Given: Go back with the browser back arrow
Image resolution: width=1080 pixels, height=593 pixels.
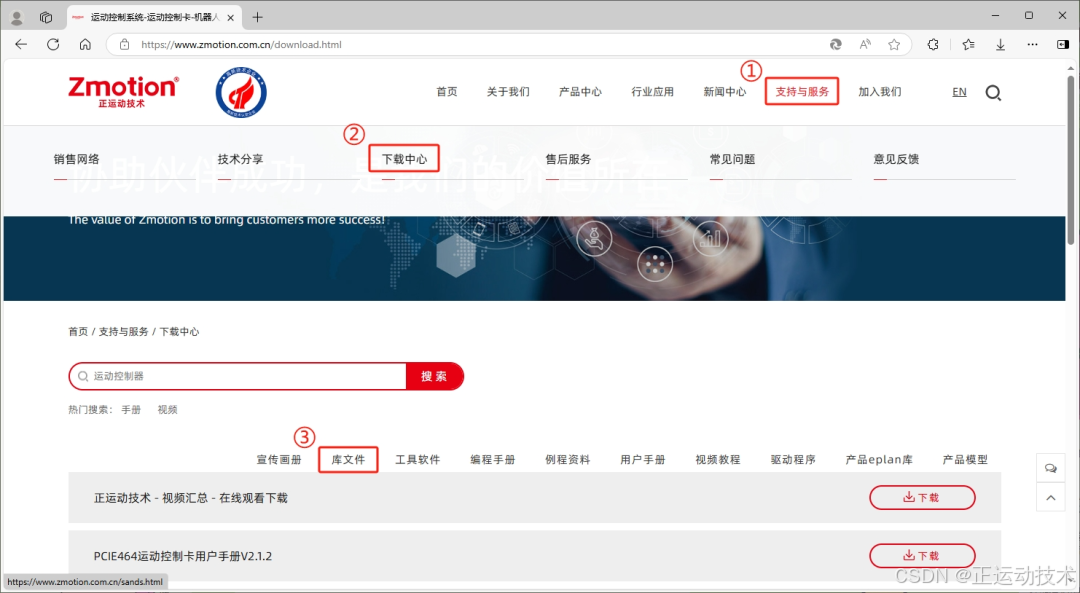Looking at the screenshot, I should [21, 44].
